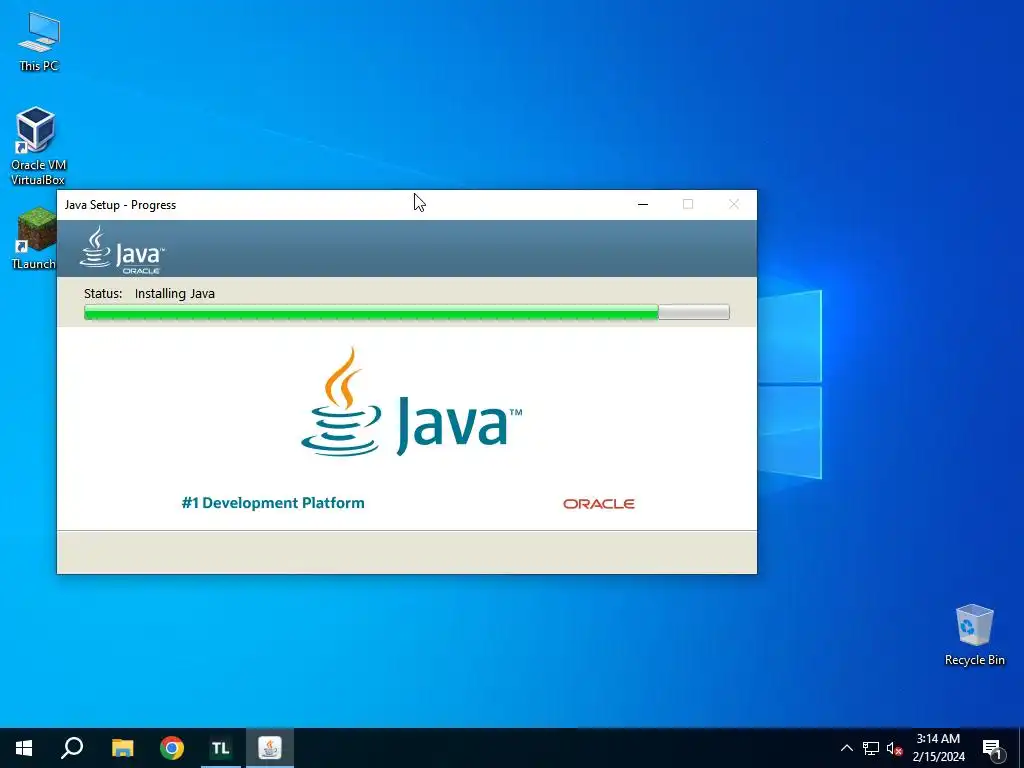Open the Windows Start menu
This screenshot has width=1024, height=768.
(24, 748)
